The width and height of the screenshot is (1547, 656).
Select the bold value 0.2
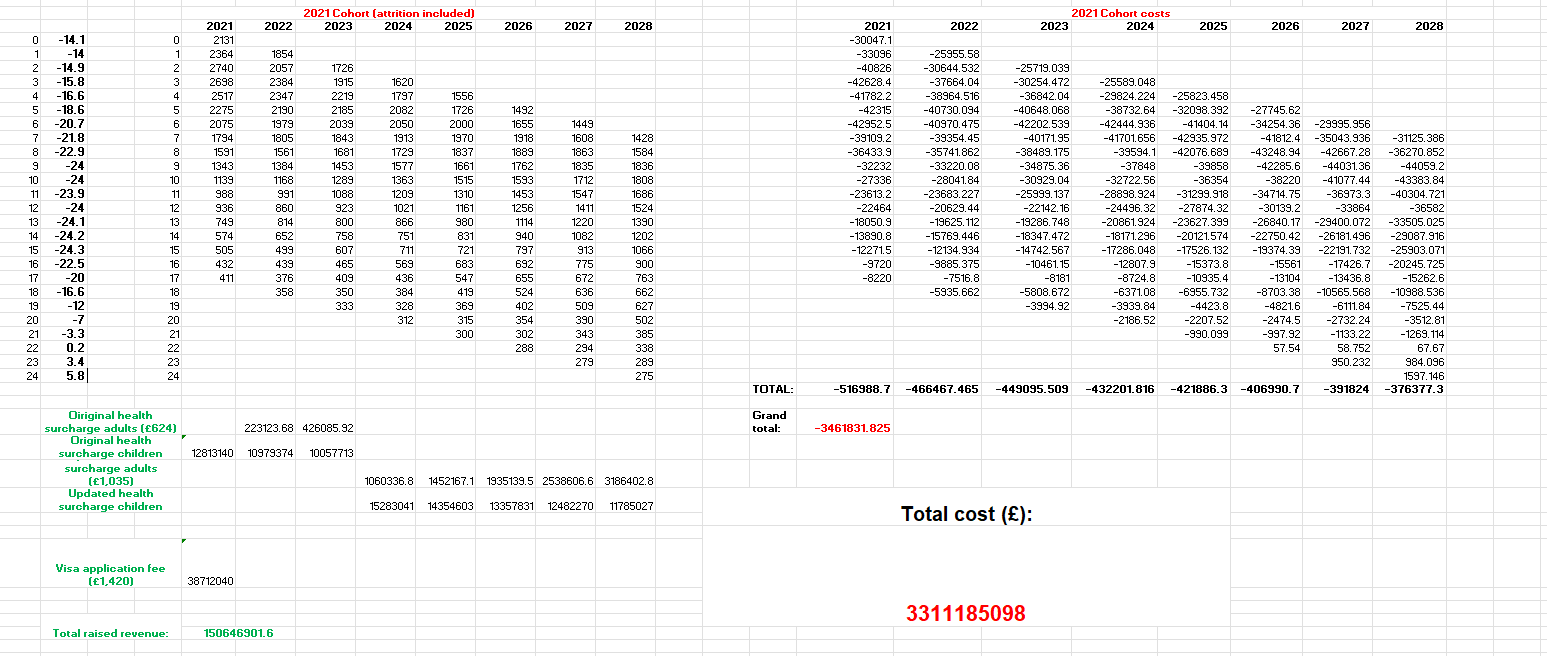coord(76,348)
